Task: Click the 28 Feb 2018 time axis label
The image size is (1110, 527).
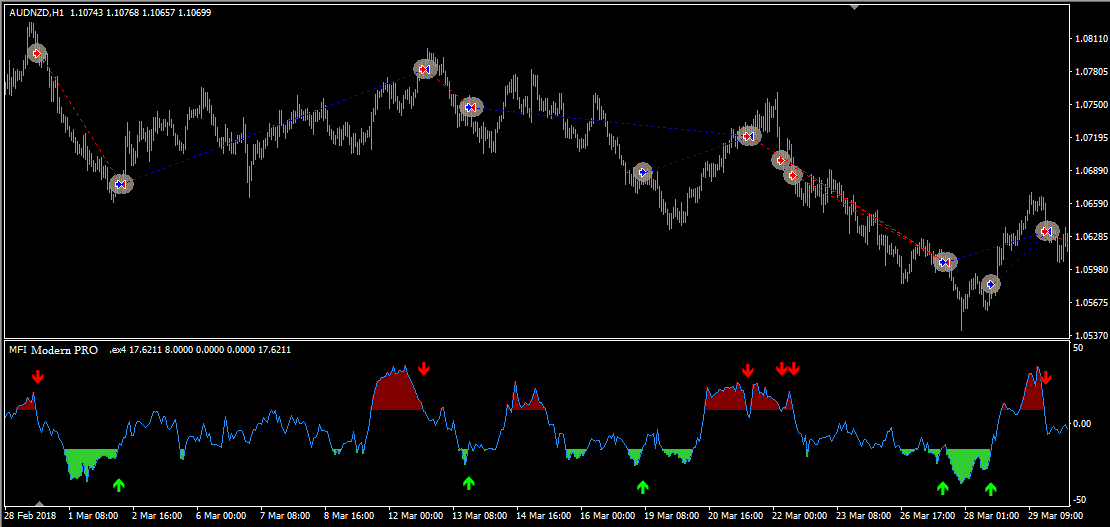Action: [x=30, y=516]
